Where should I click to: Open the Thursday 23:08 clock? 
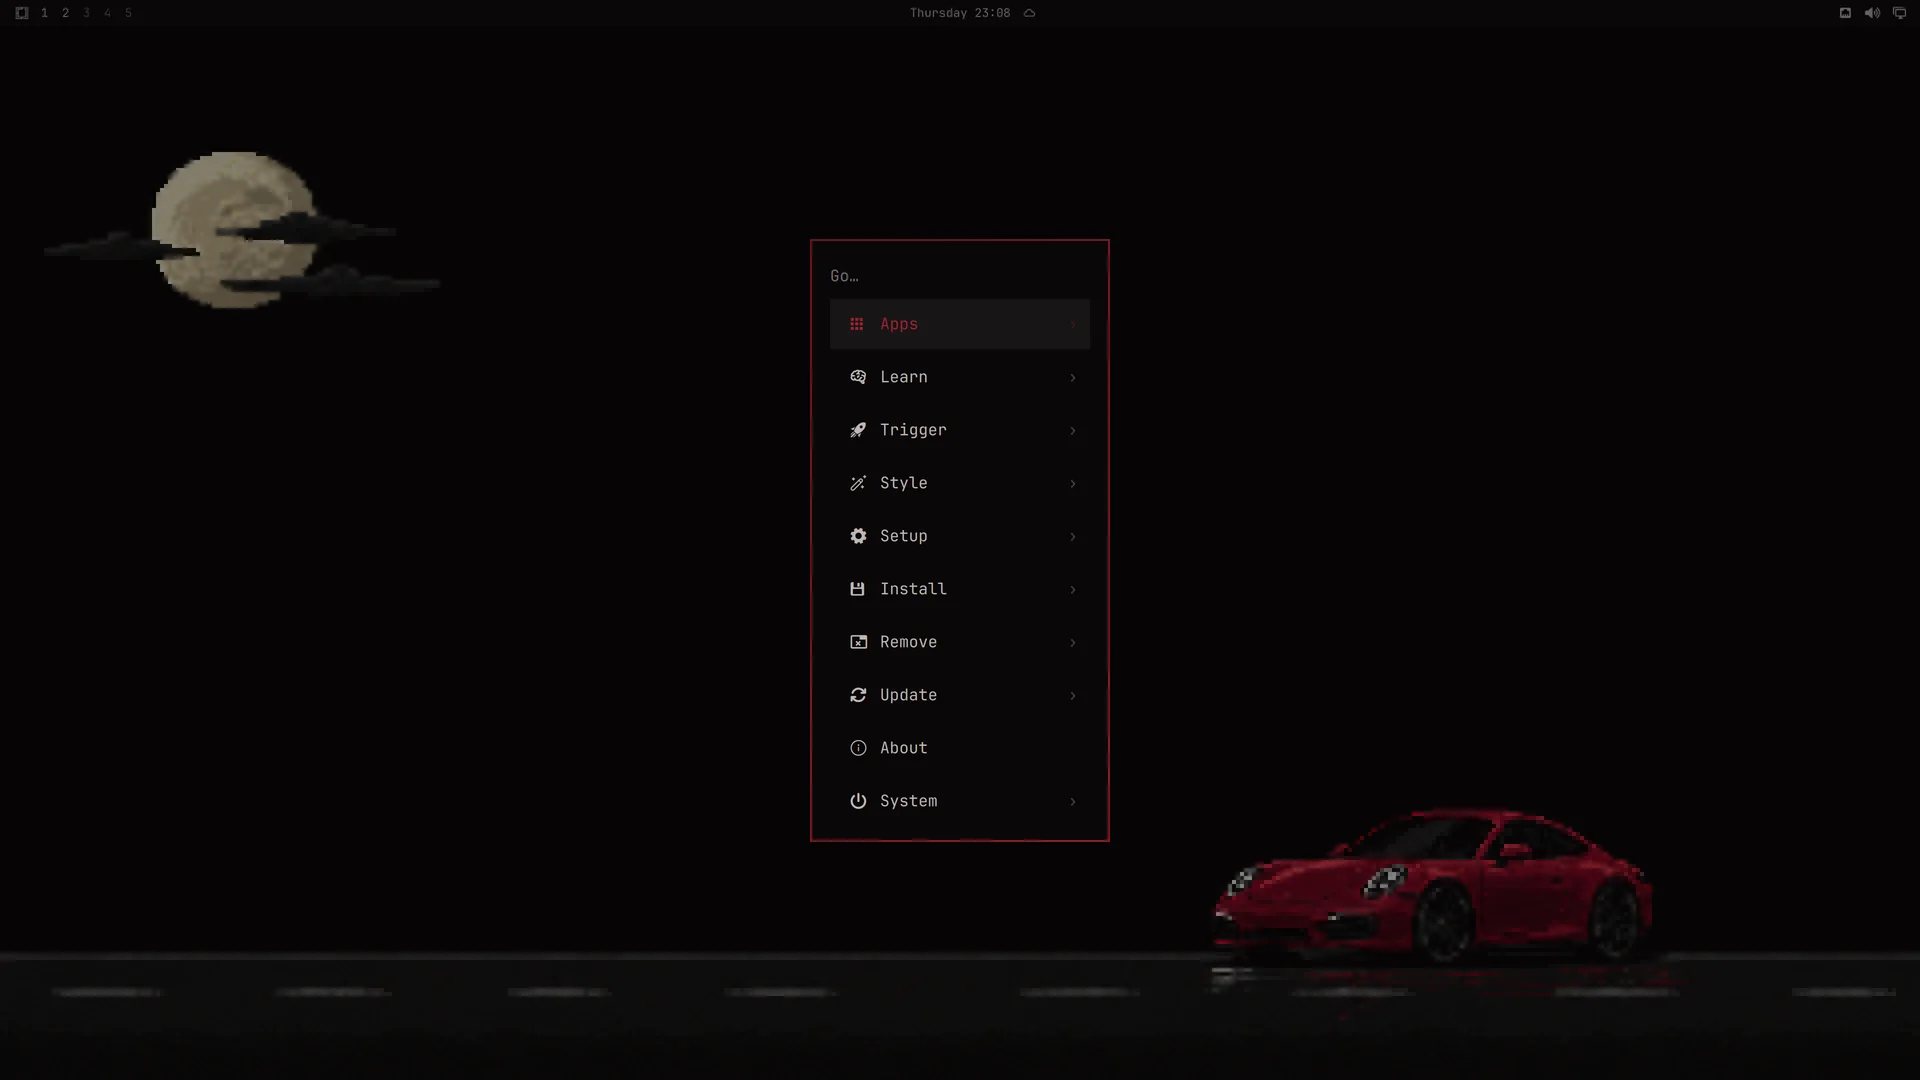point(960,13)
